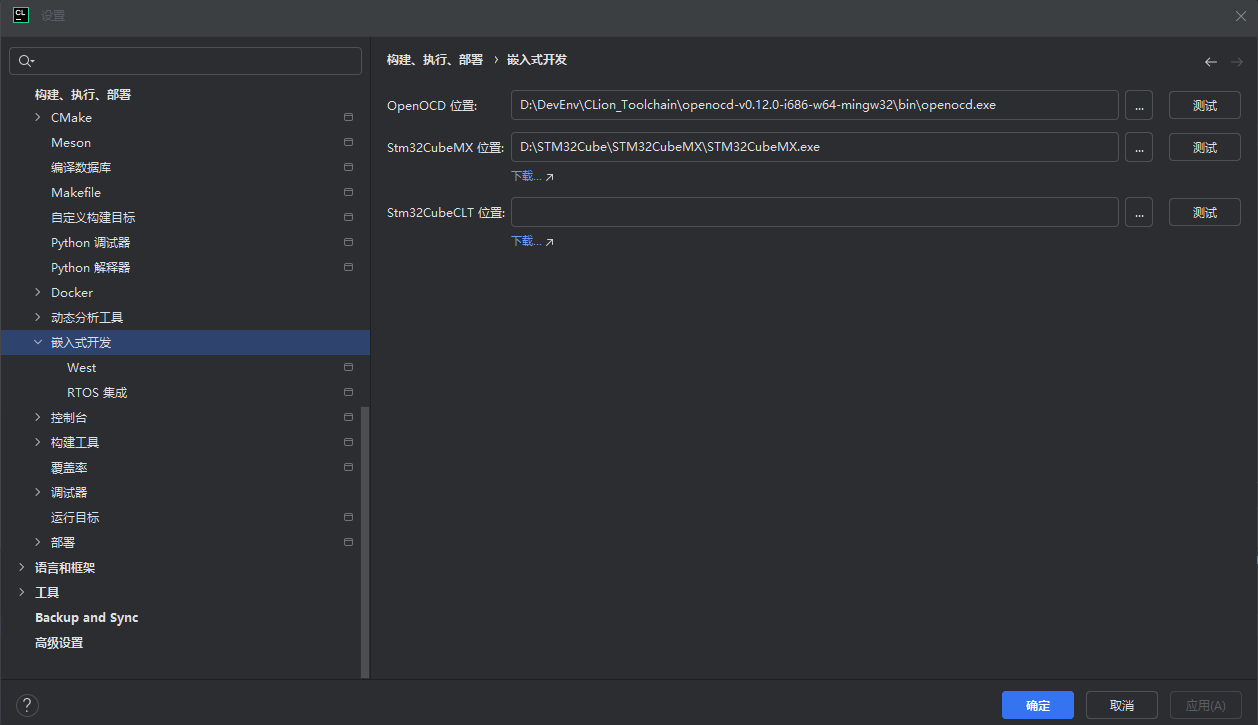The width and height of the screenshot is (1258, 725).
Task: Collapse the 嵌入式开发 tree node
Action: 38,342
